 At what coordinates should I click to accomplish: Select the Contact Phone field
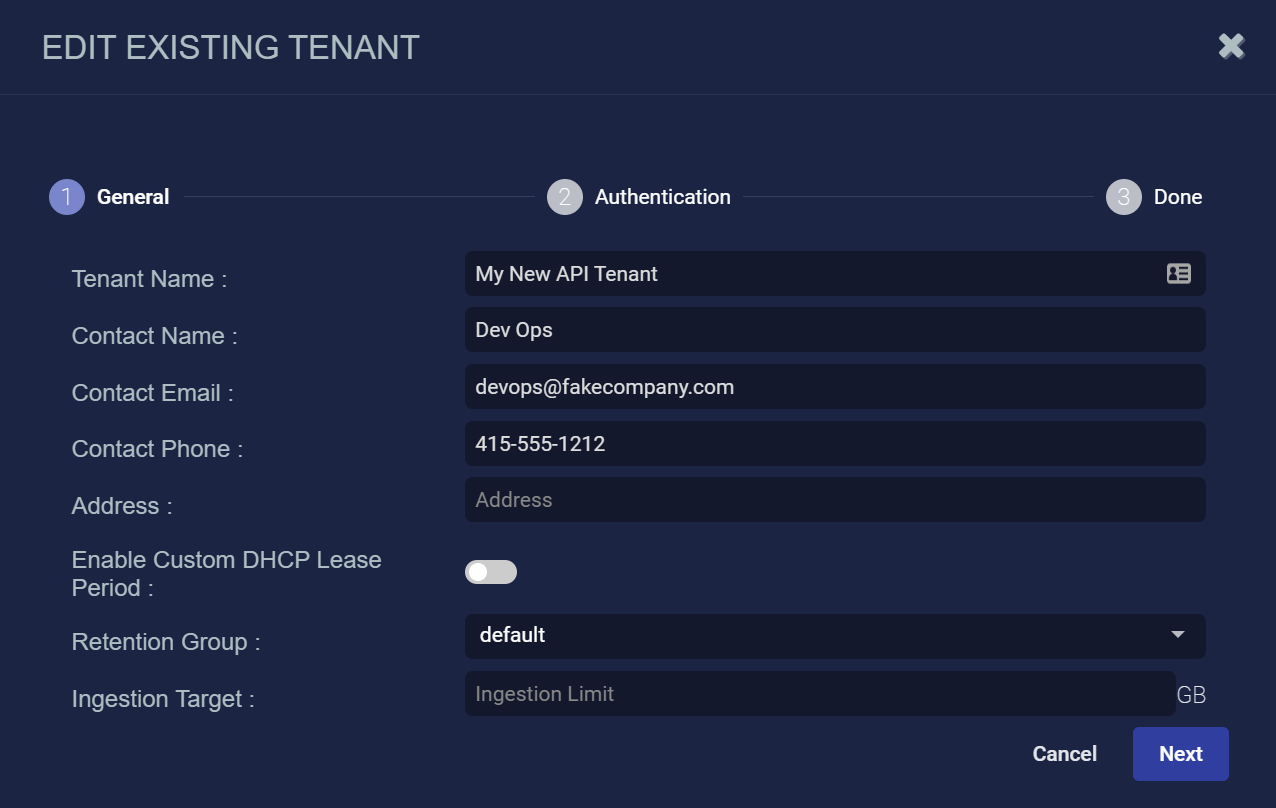coord(834,443)
